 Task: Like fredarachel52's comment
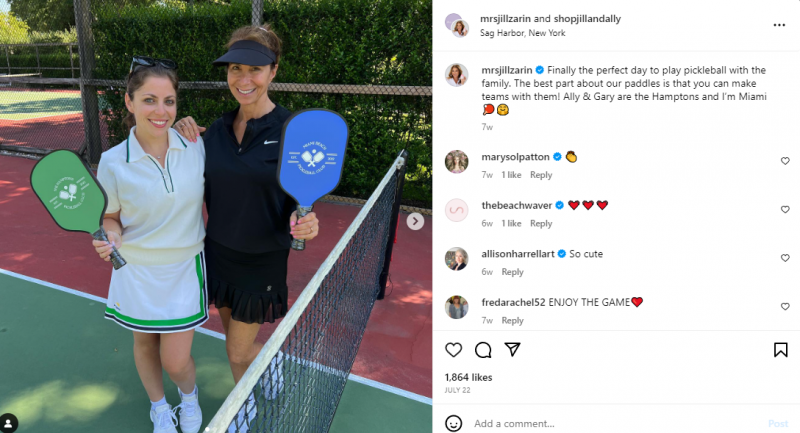pos(785,307)
